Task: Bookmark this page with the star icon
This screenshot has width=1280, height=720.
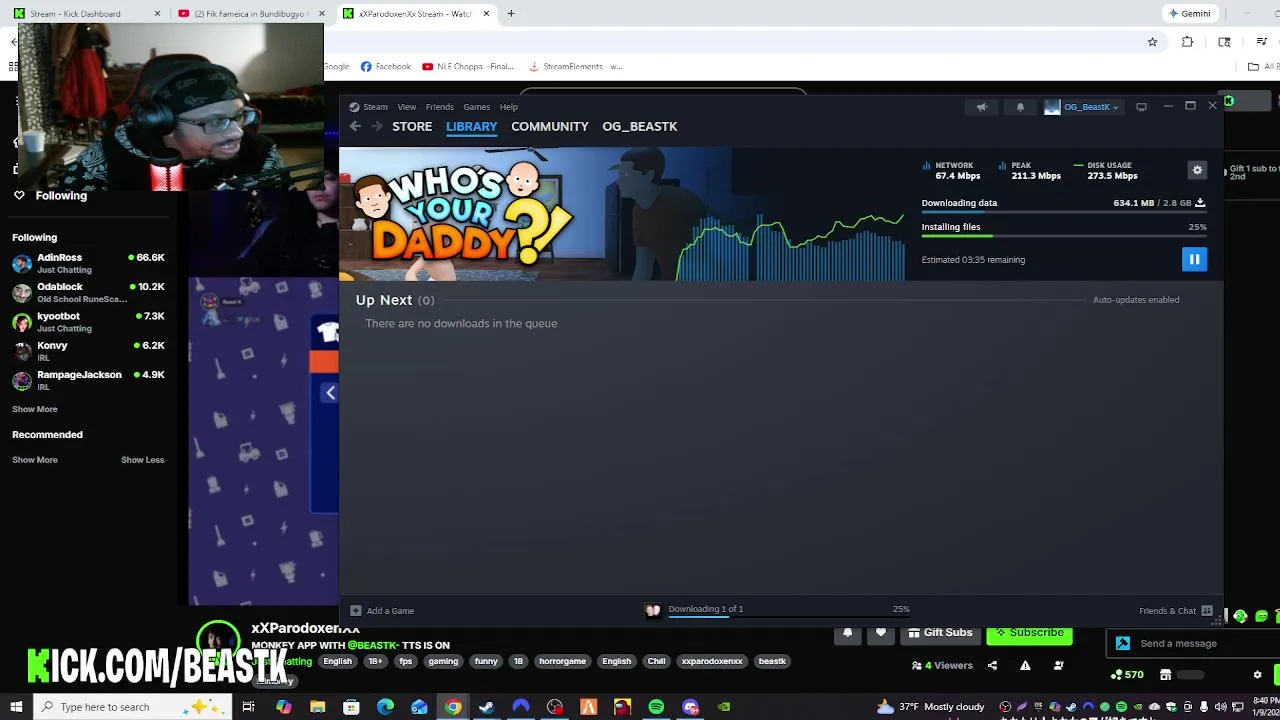Action: pos(1152,42)
